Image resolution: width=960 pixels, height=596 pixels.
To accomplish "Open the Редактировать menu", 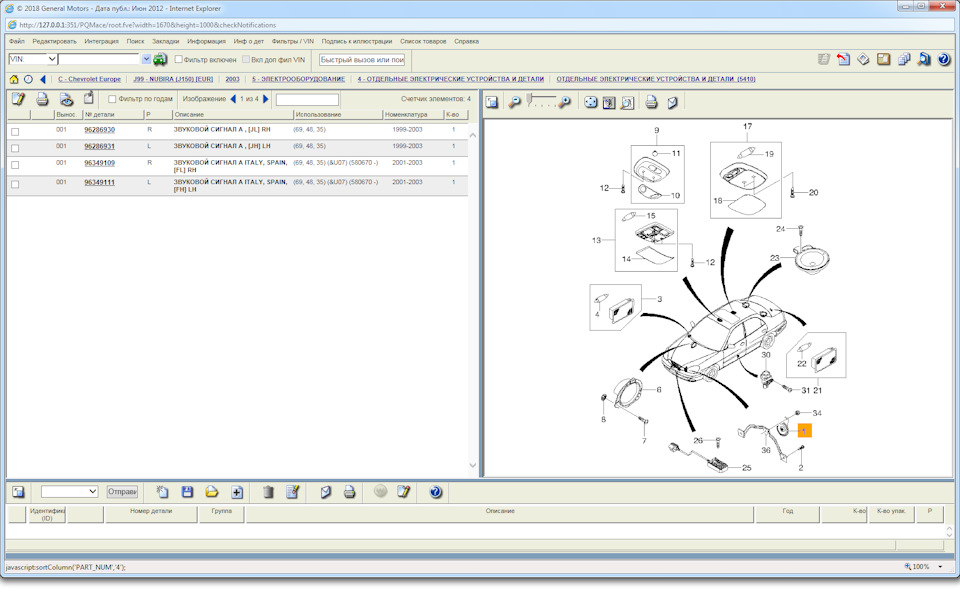I will (54, 41).
